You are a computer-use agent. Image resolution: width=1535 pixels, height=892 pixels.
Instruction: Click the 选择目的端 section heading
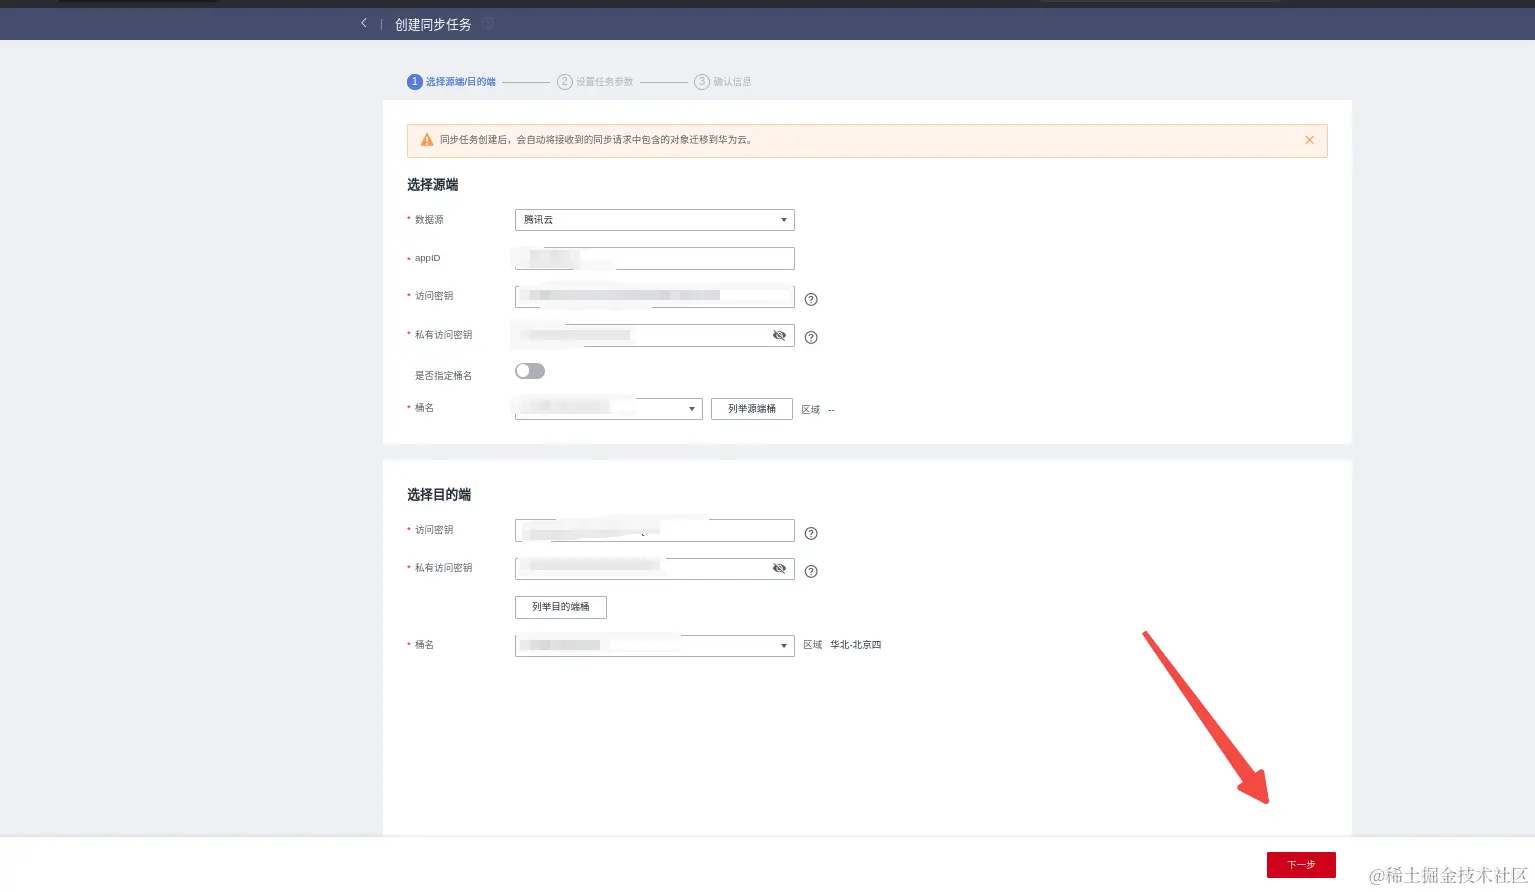pyautogui.click(x=439, y=495)
